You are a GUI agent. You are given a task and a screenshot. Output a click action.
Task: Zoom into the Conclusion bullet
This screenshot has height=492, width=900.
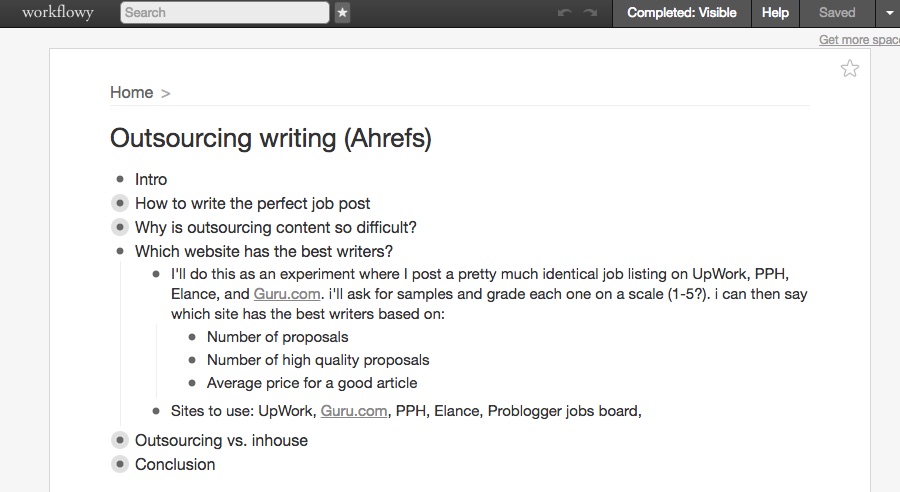[x=119, y=464]
